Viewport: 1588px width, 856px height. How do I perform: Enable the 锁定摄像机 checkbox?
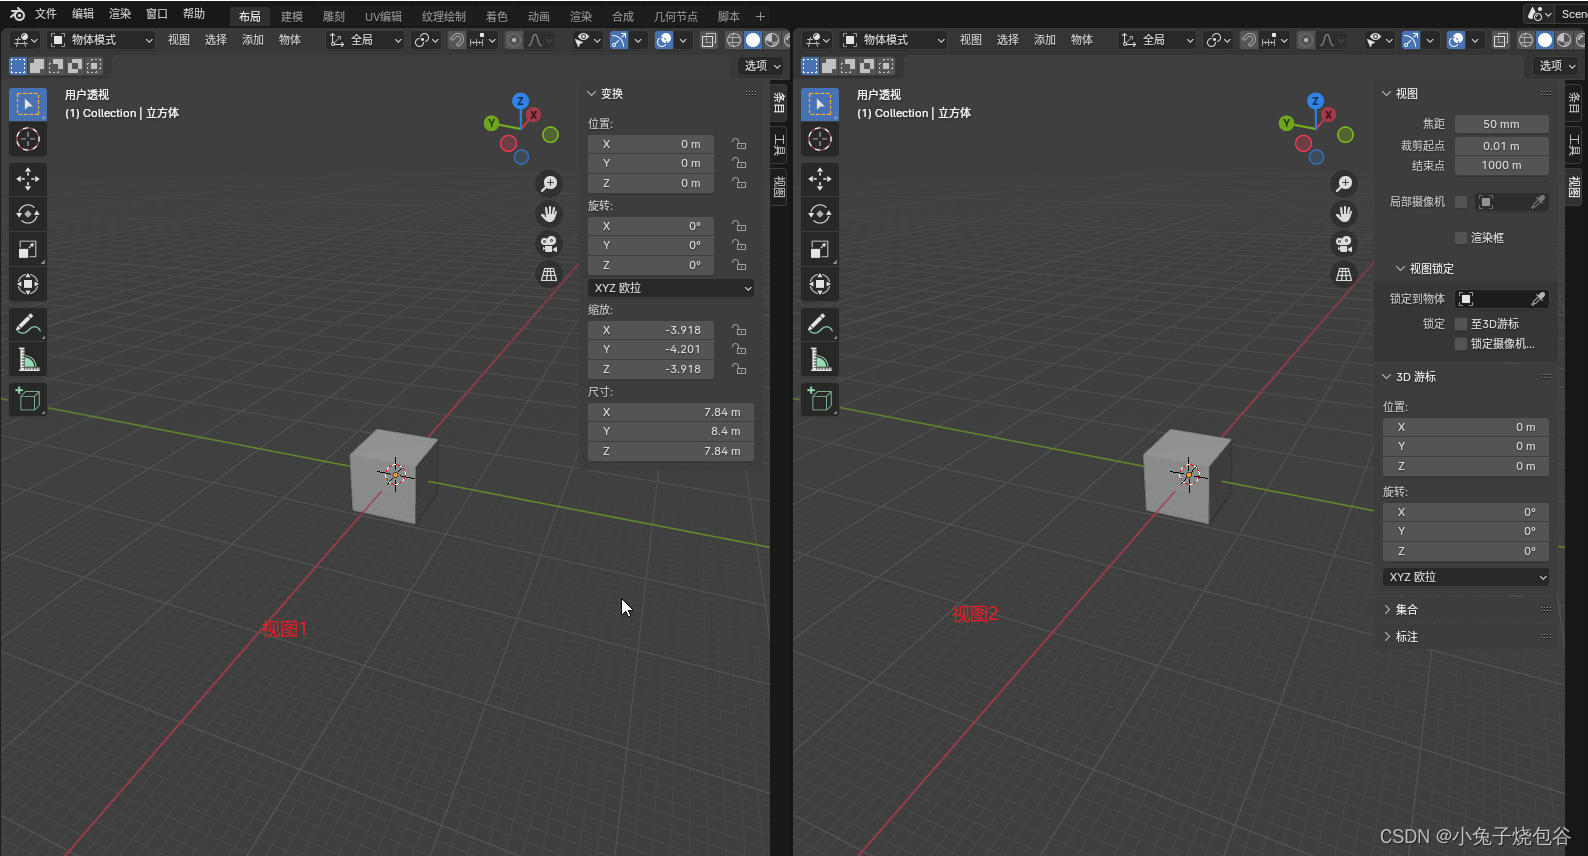(1461, 344)
